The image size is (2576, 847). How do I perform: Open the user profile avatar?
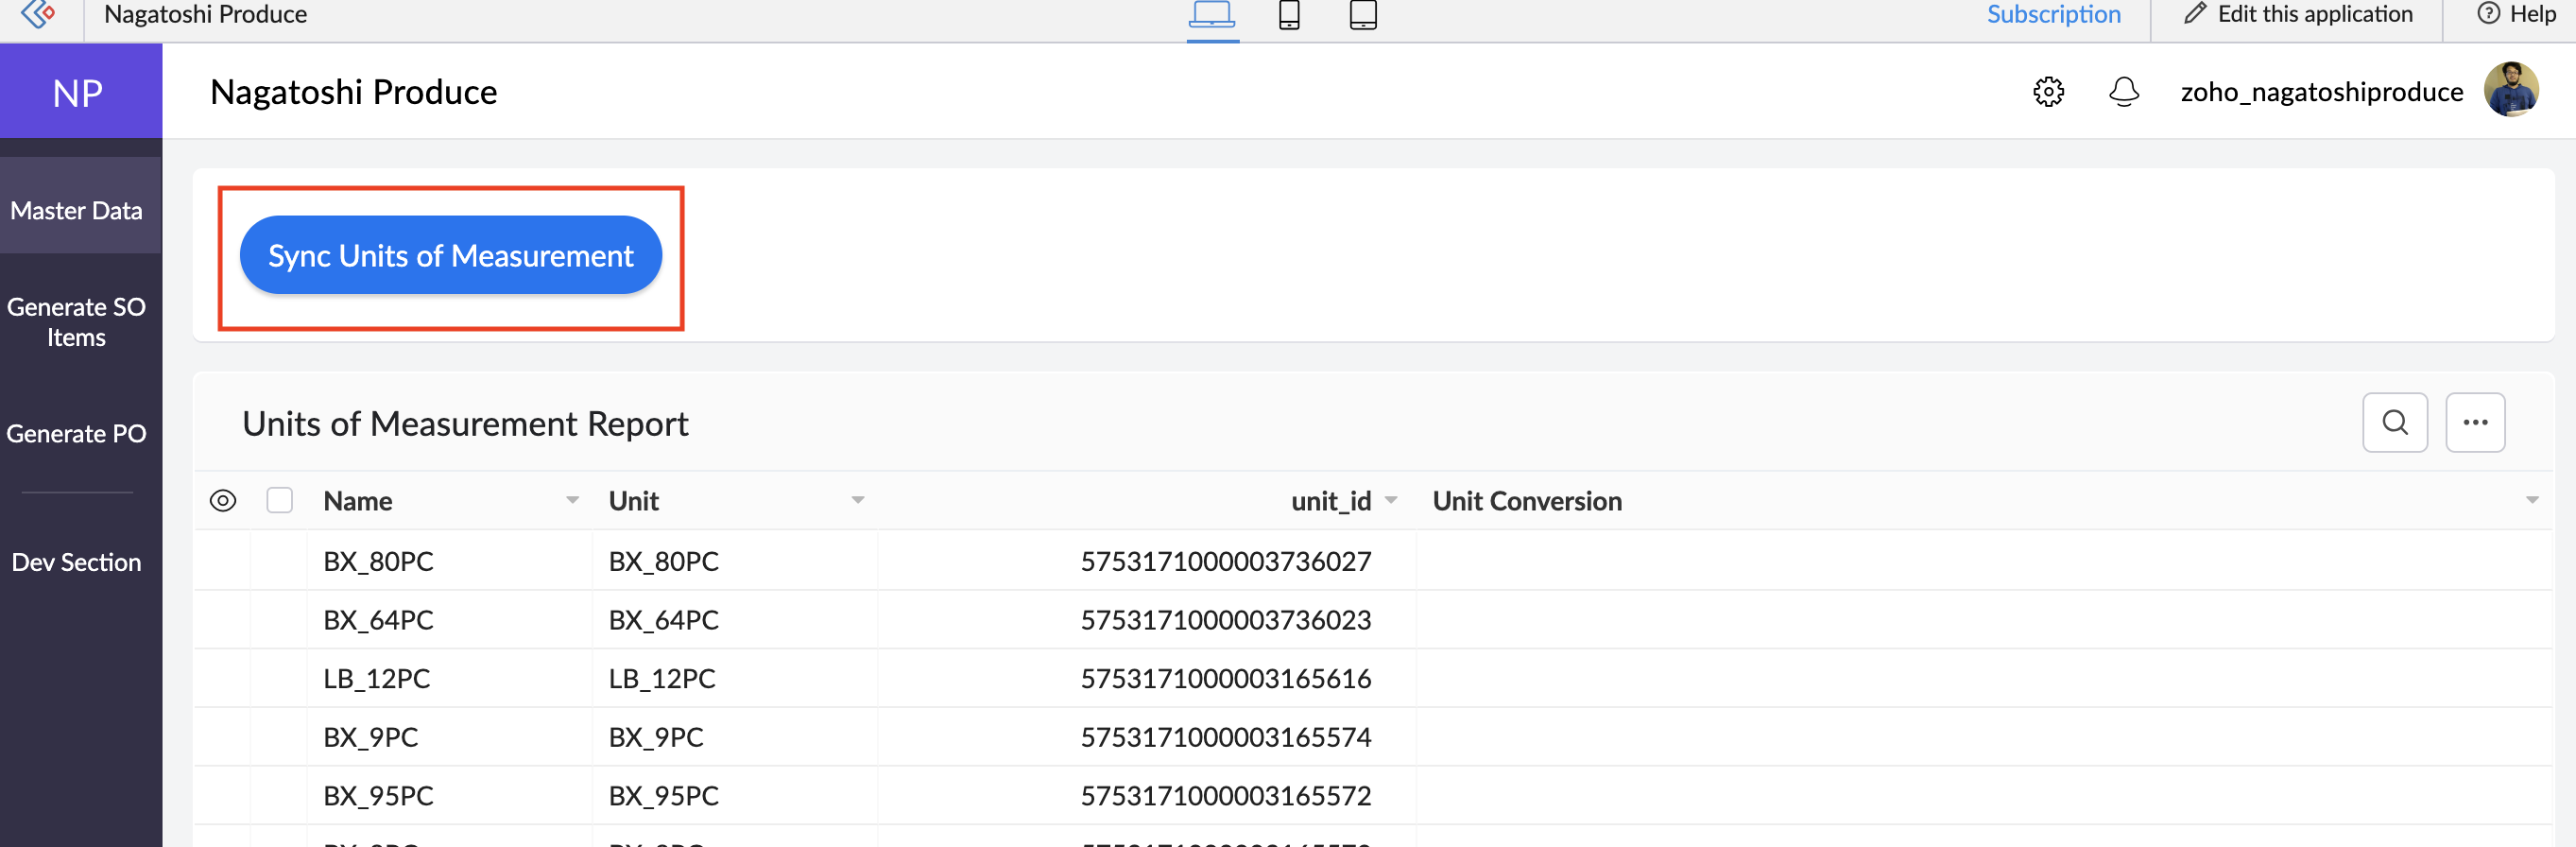coord(2511,90)
